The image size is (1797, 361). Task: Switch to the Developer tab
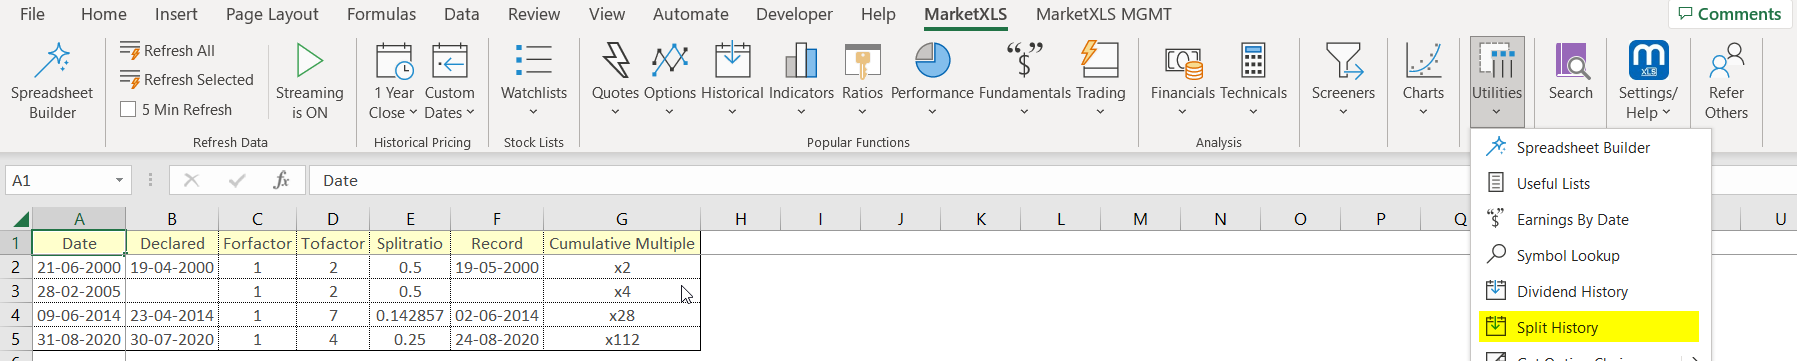(794, 14)
